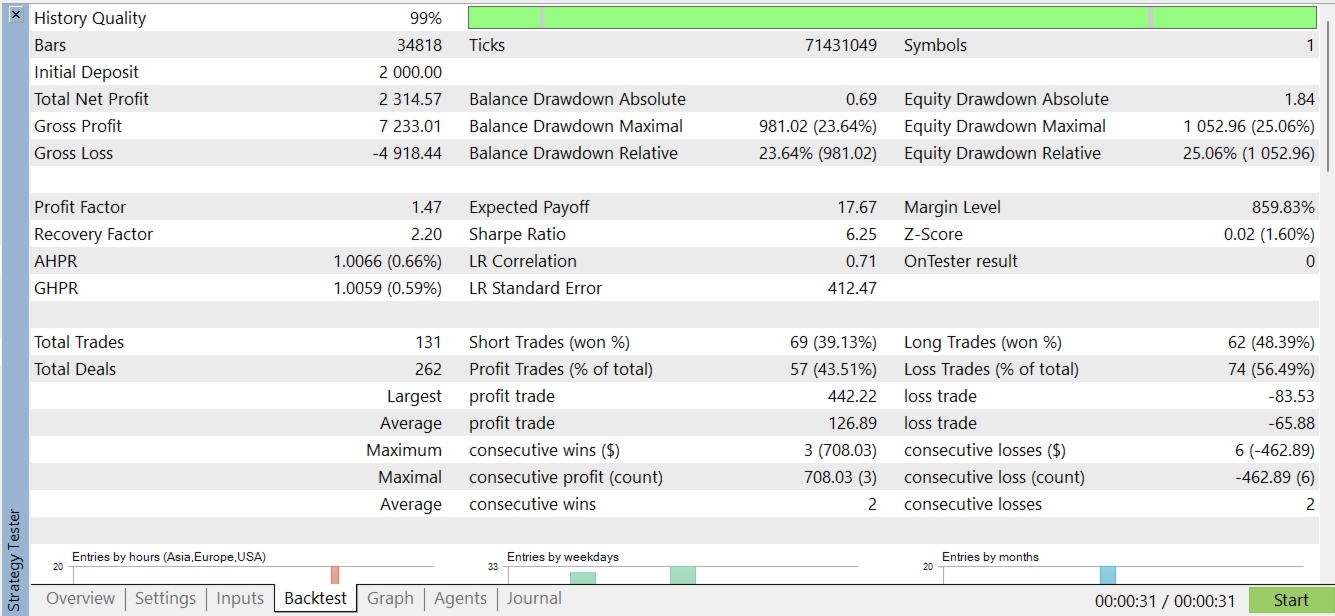Open the Inputs tab
Image resolution: width=1335 pixels, height=616 pixels.
pos(240,599)
